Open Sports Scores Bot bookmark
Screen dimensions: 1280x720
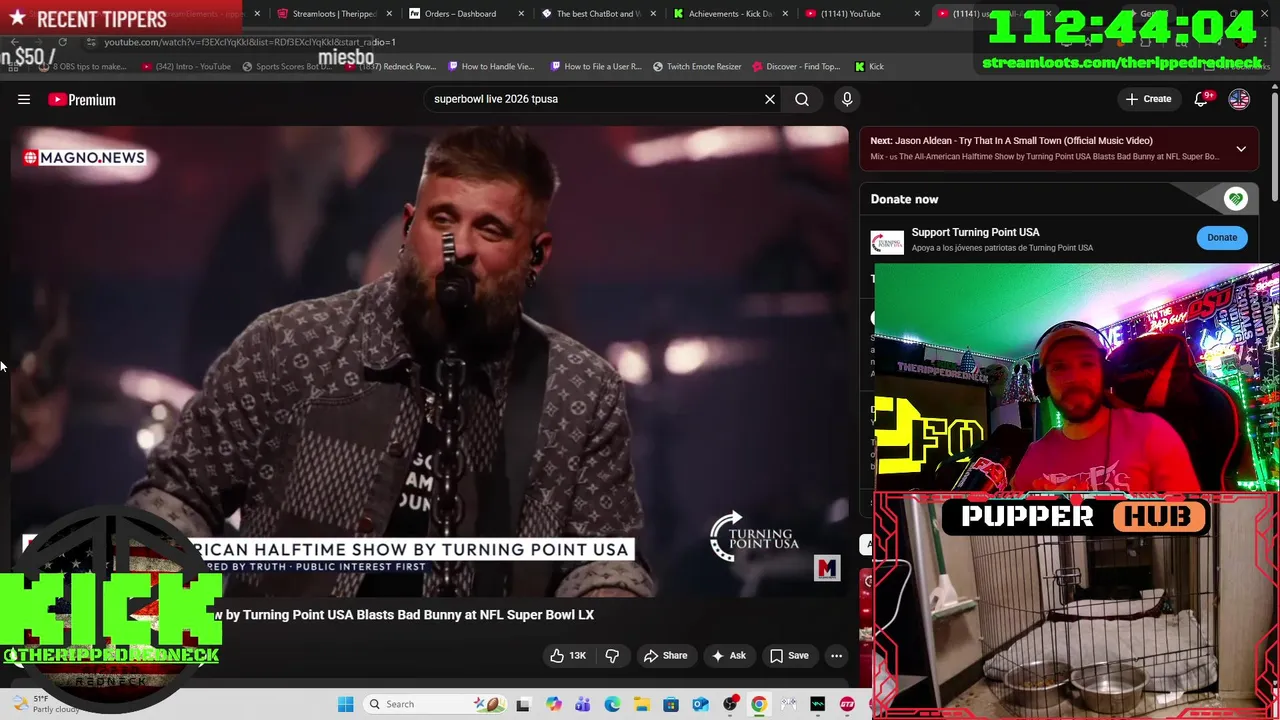click(285, 66)
